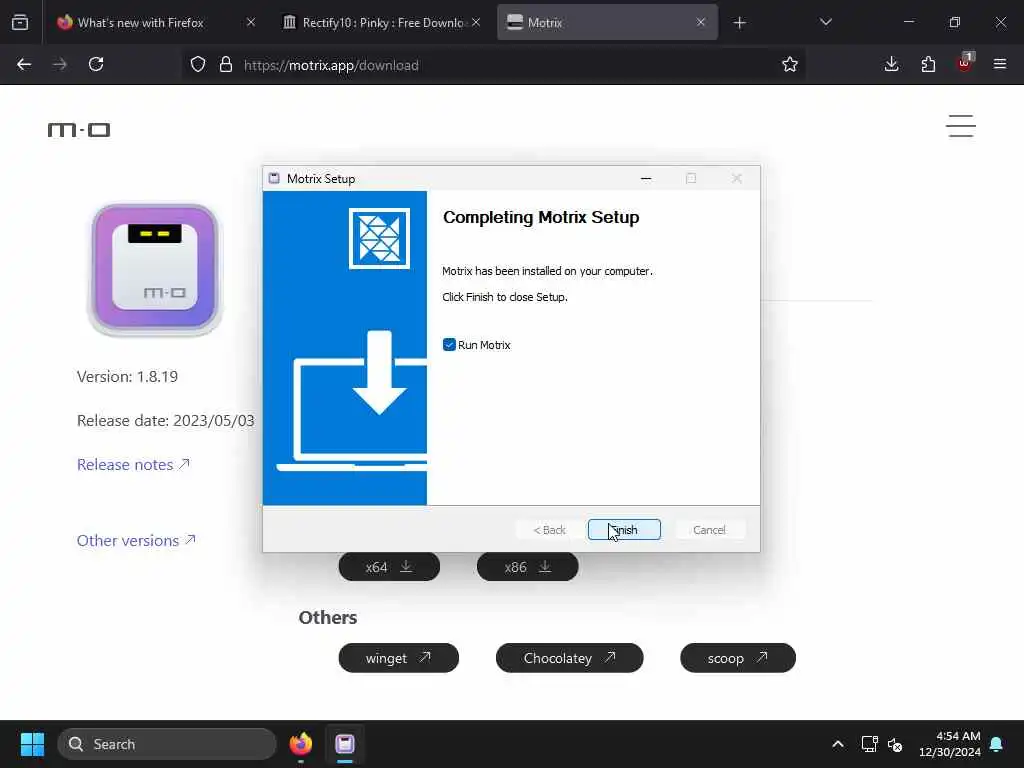Open uBlock Origin extension icon
This screenshot has height=768, width=1024.
point(965,63)
